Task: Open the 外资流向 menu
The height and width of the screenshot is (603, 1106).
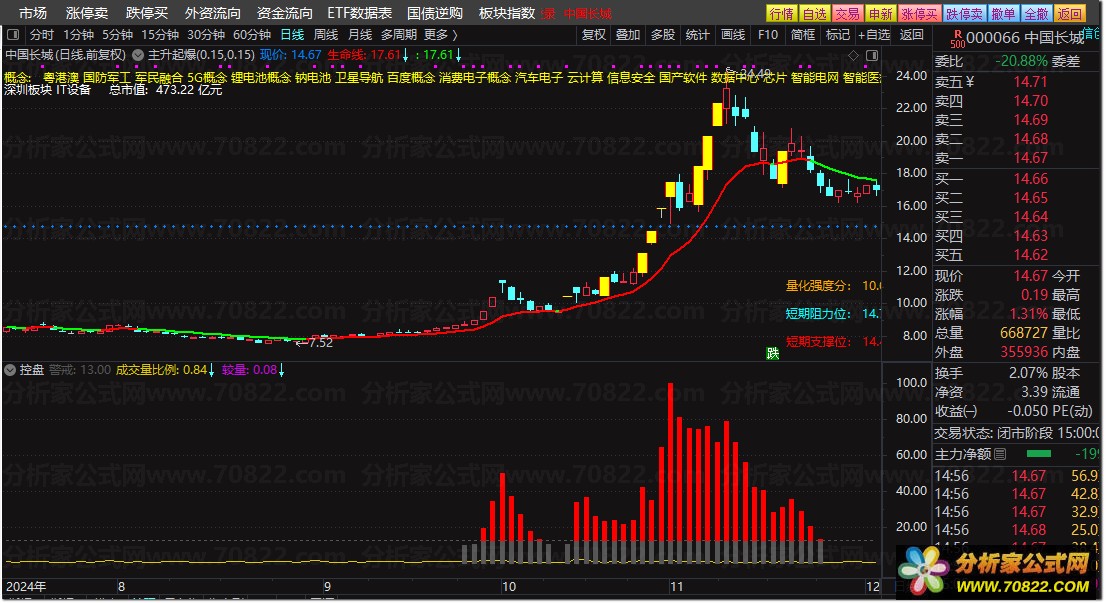Action: 212,13
